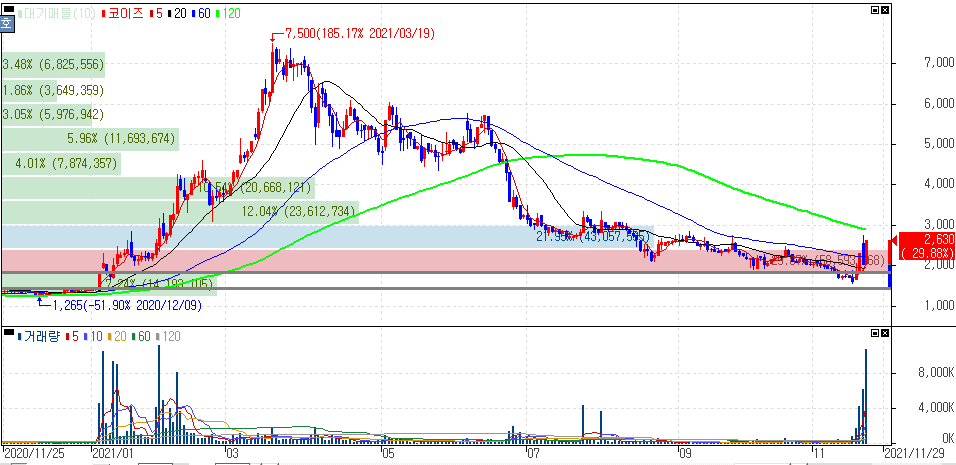Viewport: 956px width, 465px height.
Task: Click the low annotation 1,265(-51.90% 2020/12/09)
Action: (x=126, y=305)
